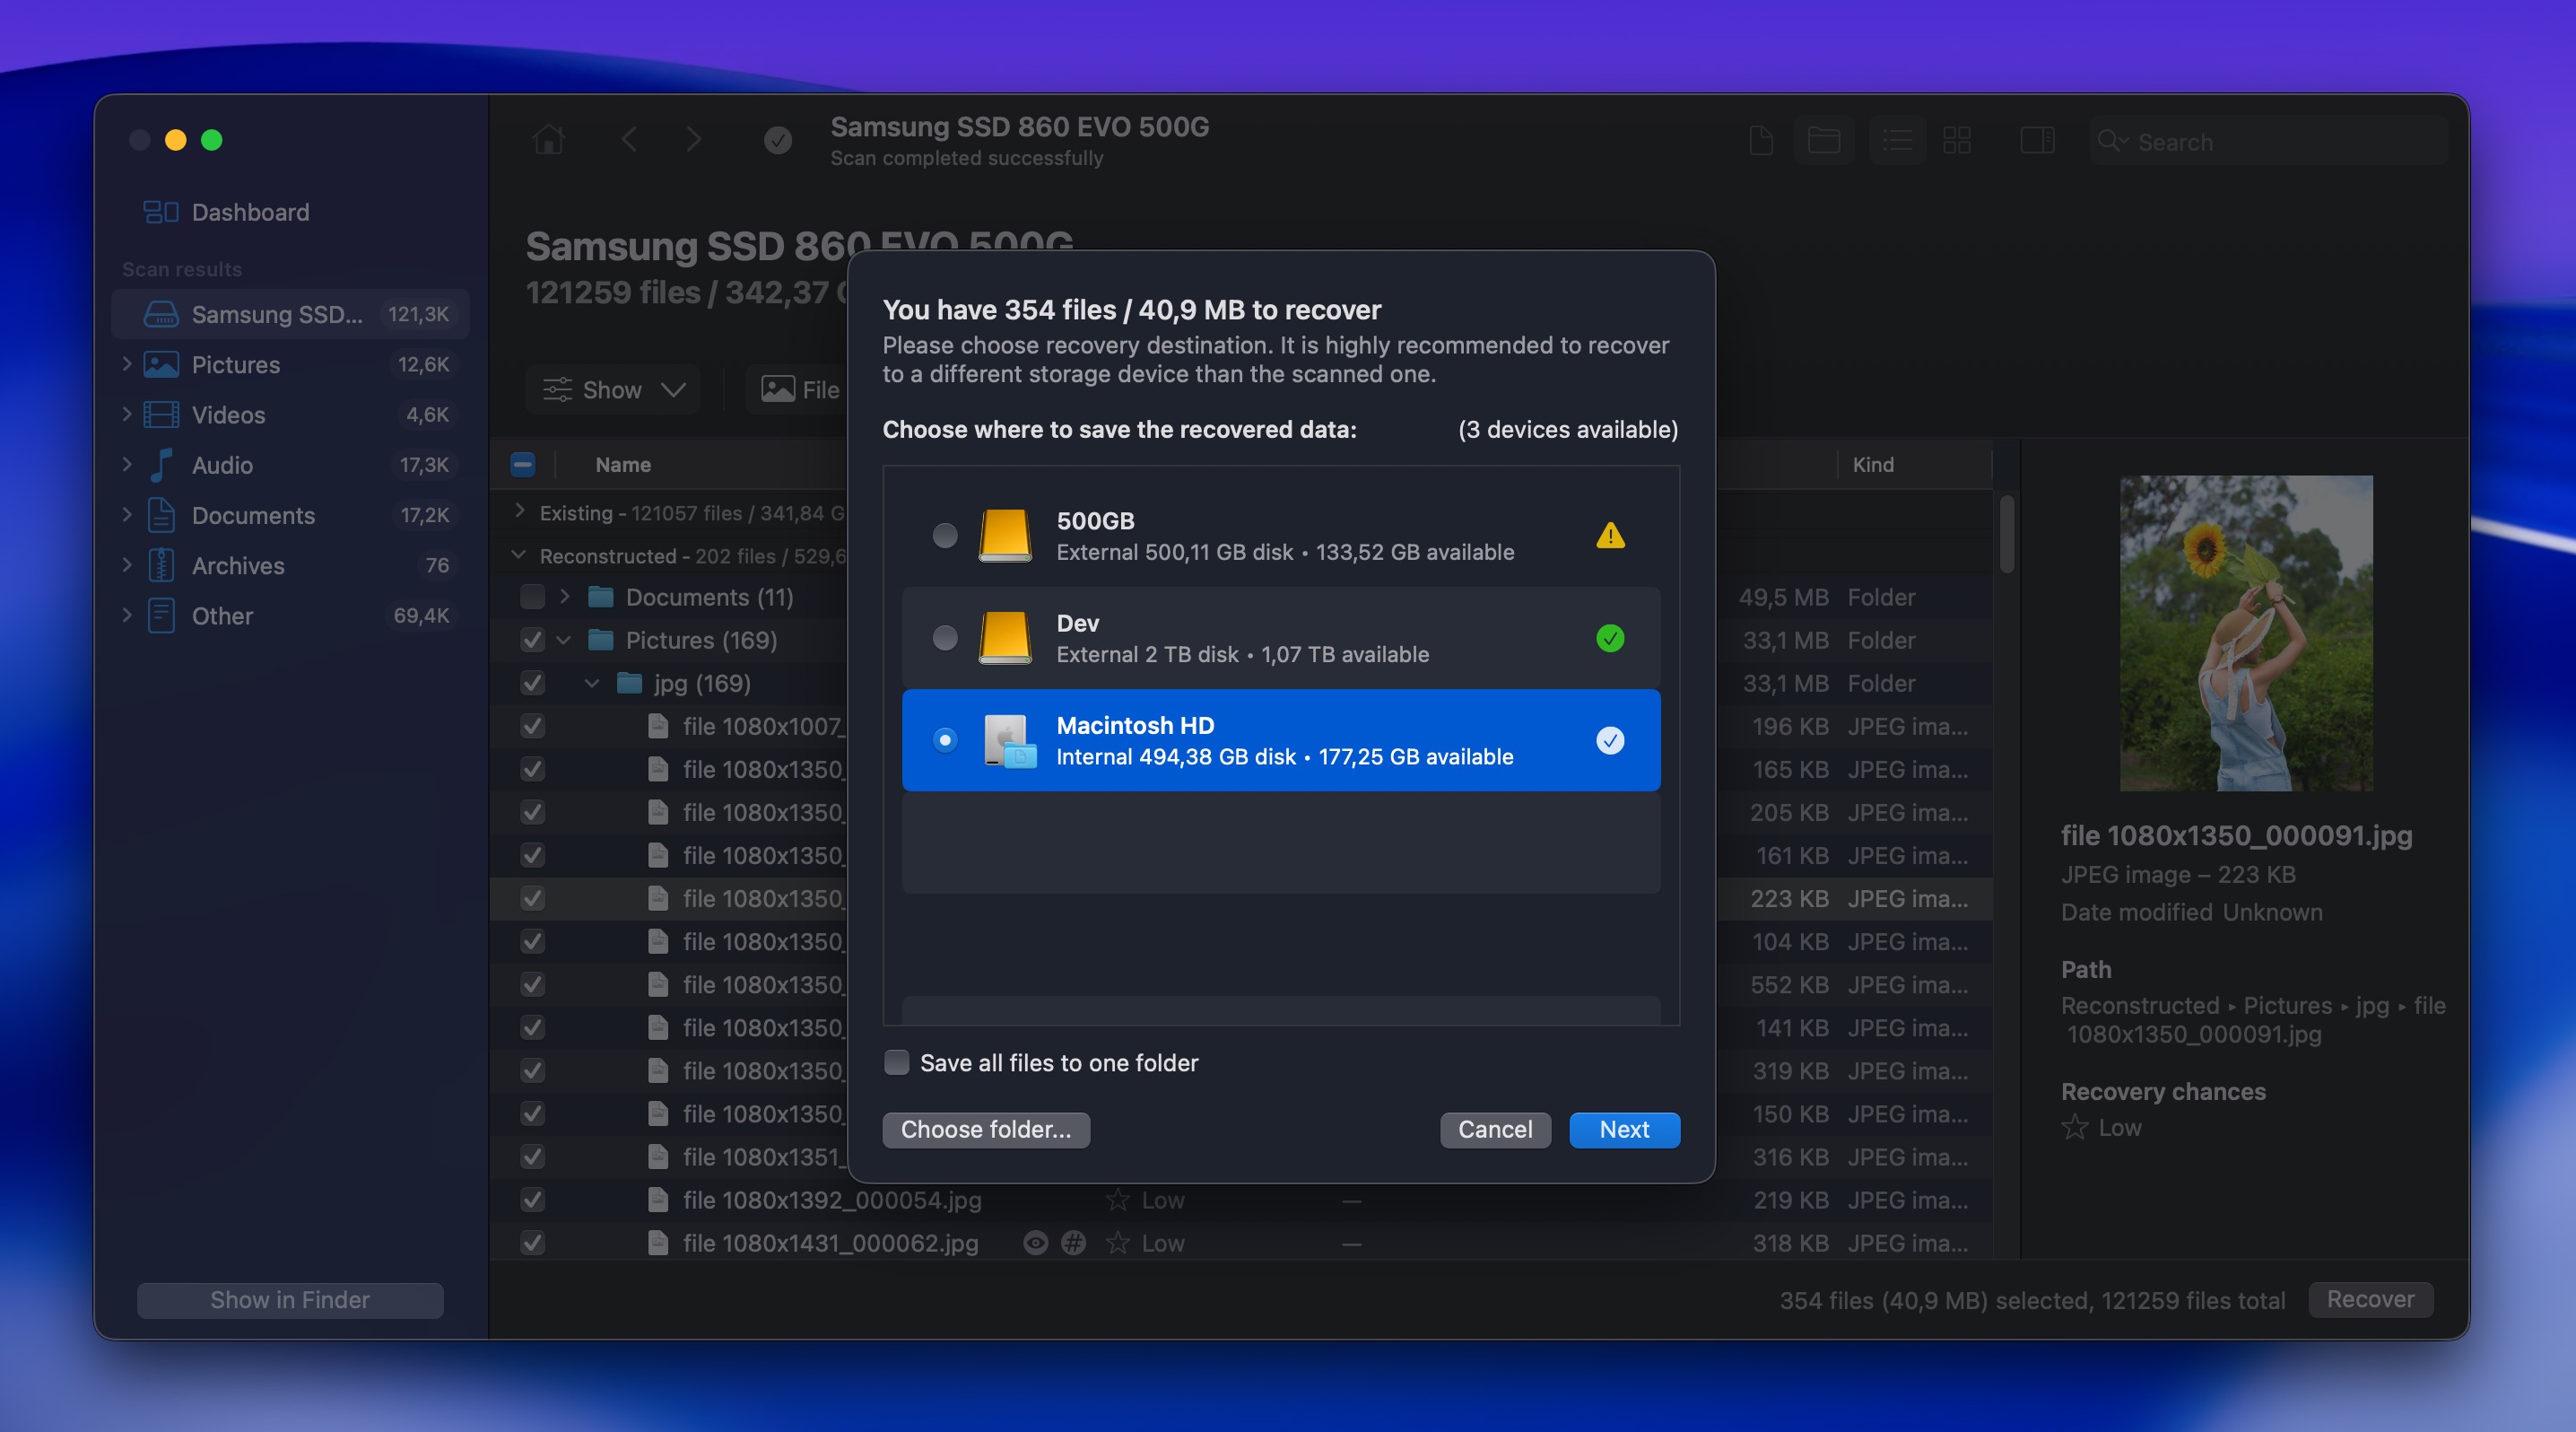This screenshot has width=2576, height=1432.
Task: Click the folder view icon in toolbar
Action: click(1824, 140)
